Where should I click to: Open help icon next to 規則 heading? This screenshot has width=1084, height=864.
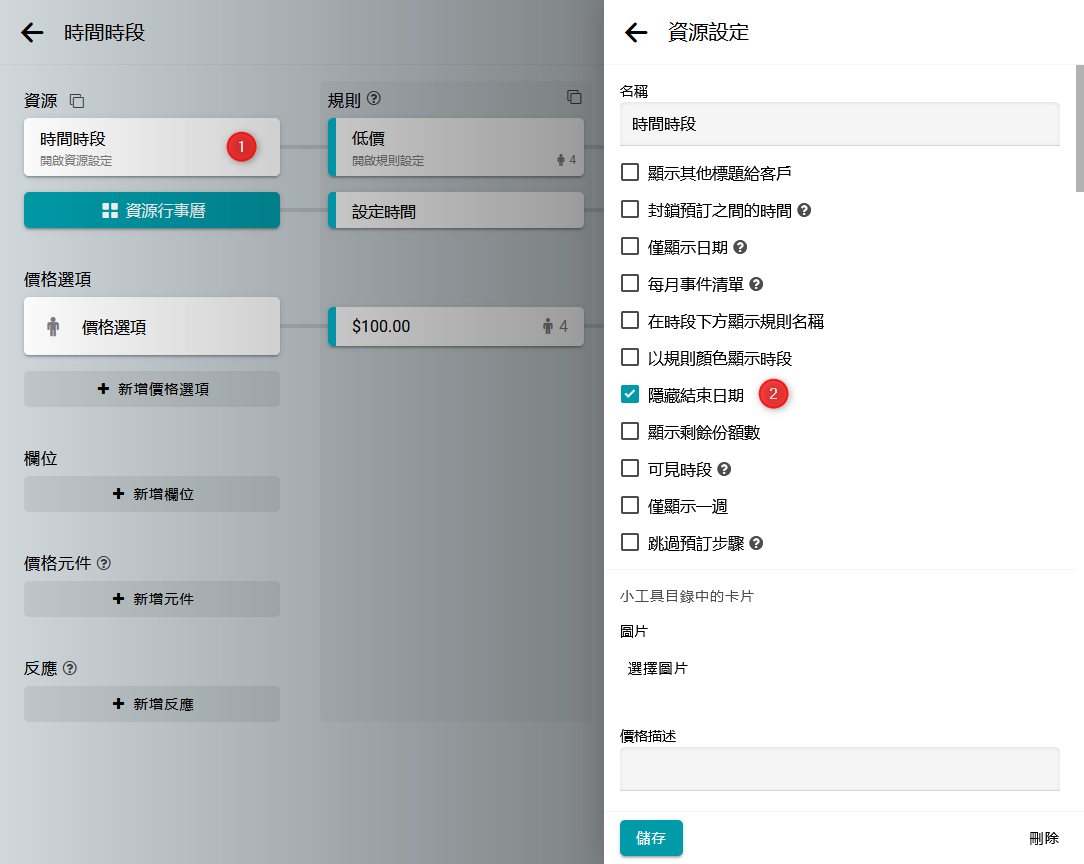click(x=374, y=99)
